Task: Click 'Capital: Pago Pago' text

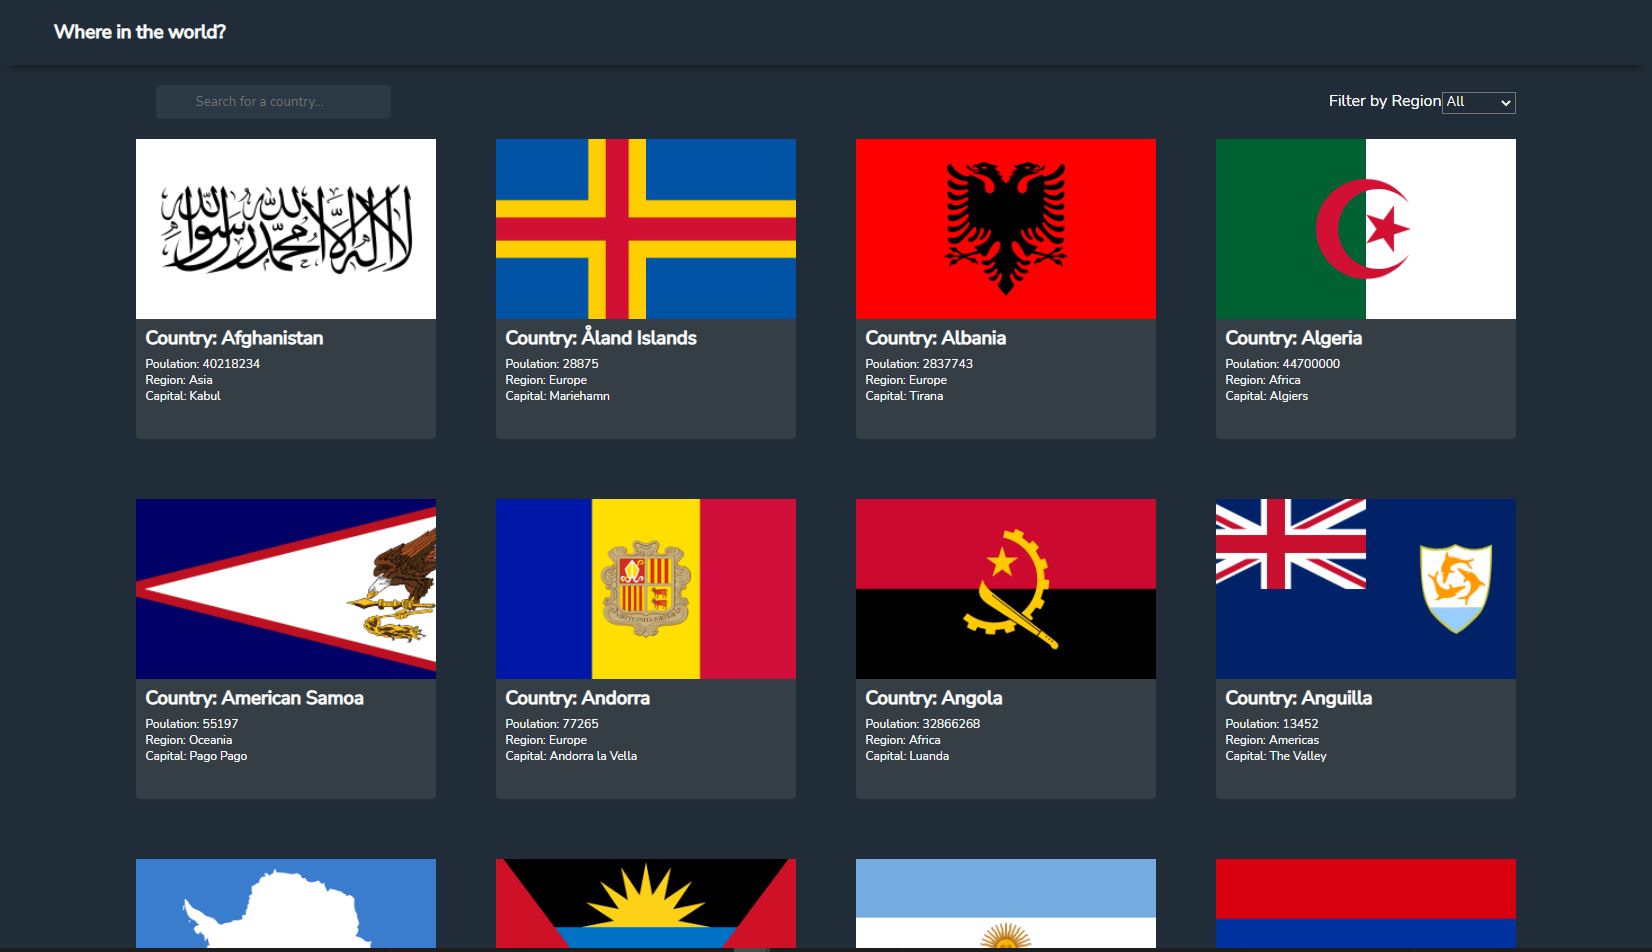Action: 196,756
